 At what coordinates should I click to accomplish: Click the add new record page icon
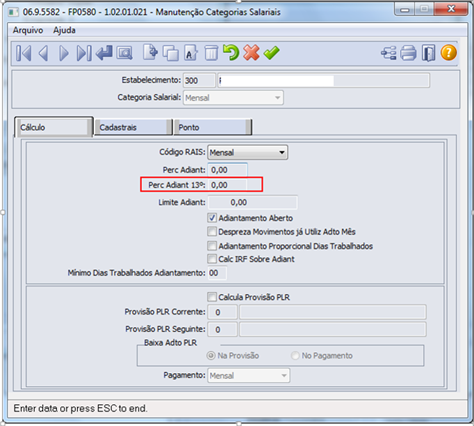point(150,53)
